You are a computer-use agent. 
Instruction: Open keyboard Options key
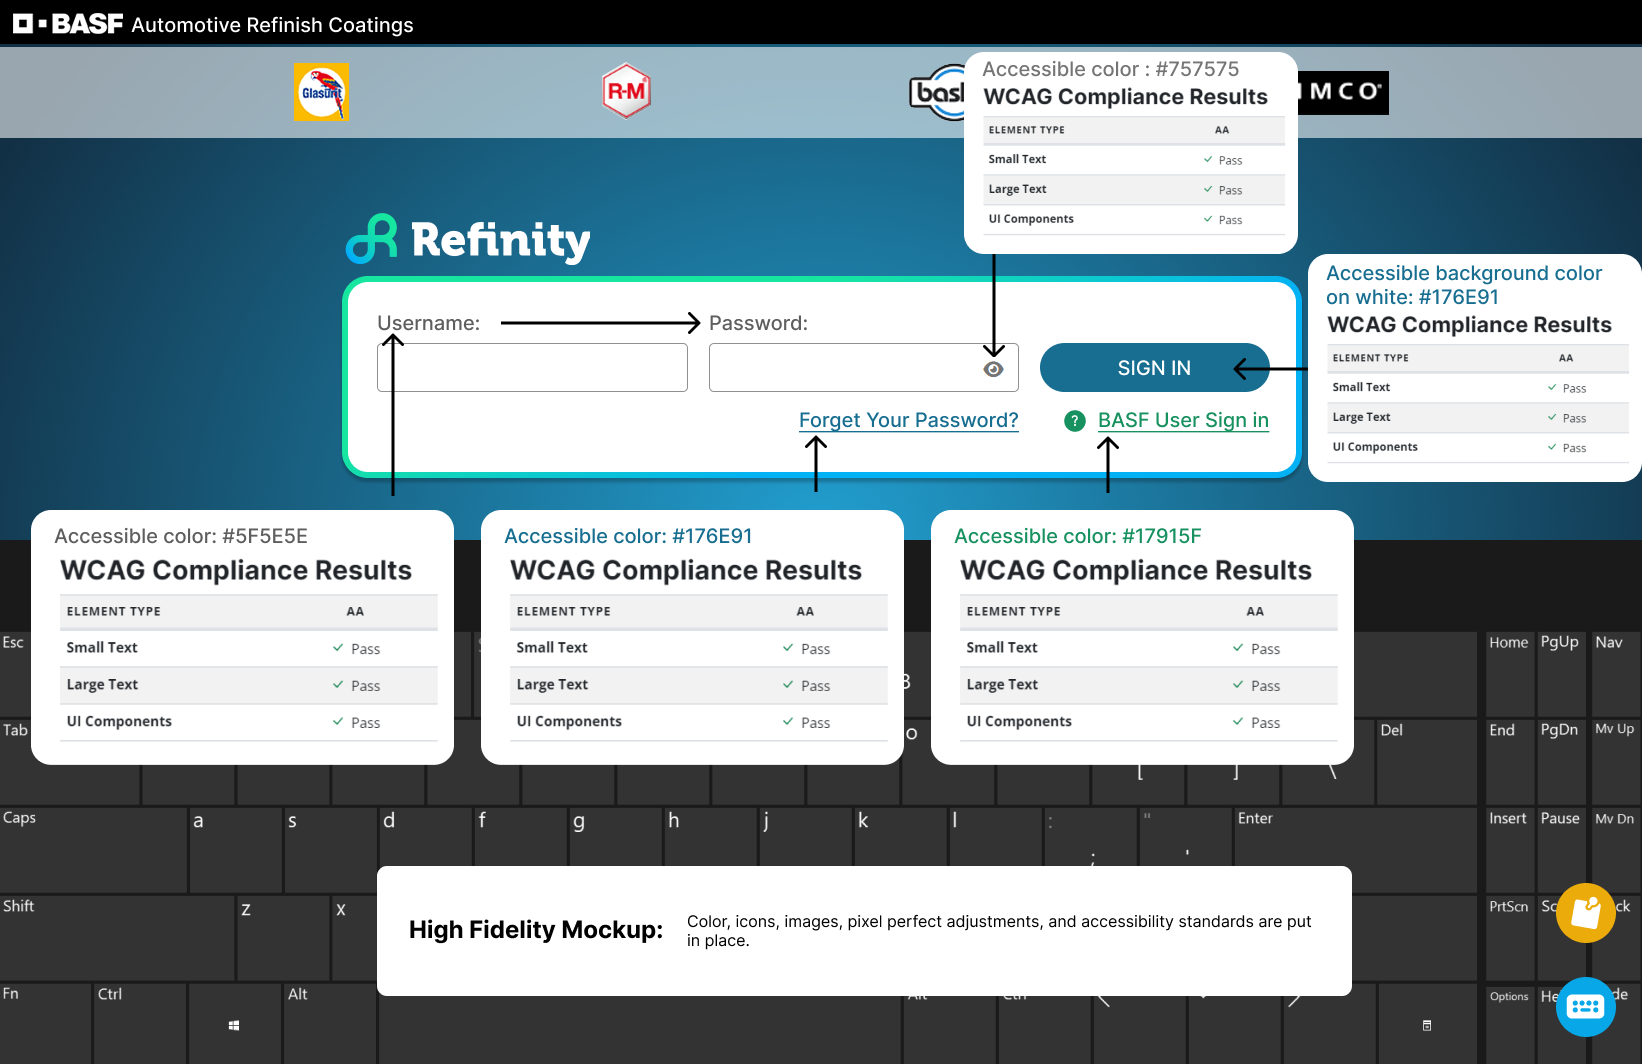point(1509,1024)
